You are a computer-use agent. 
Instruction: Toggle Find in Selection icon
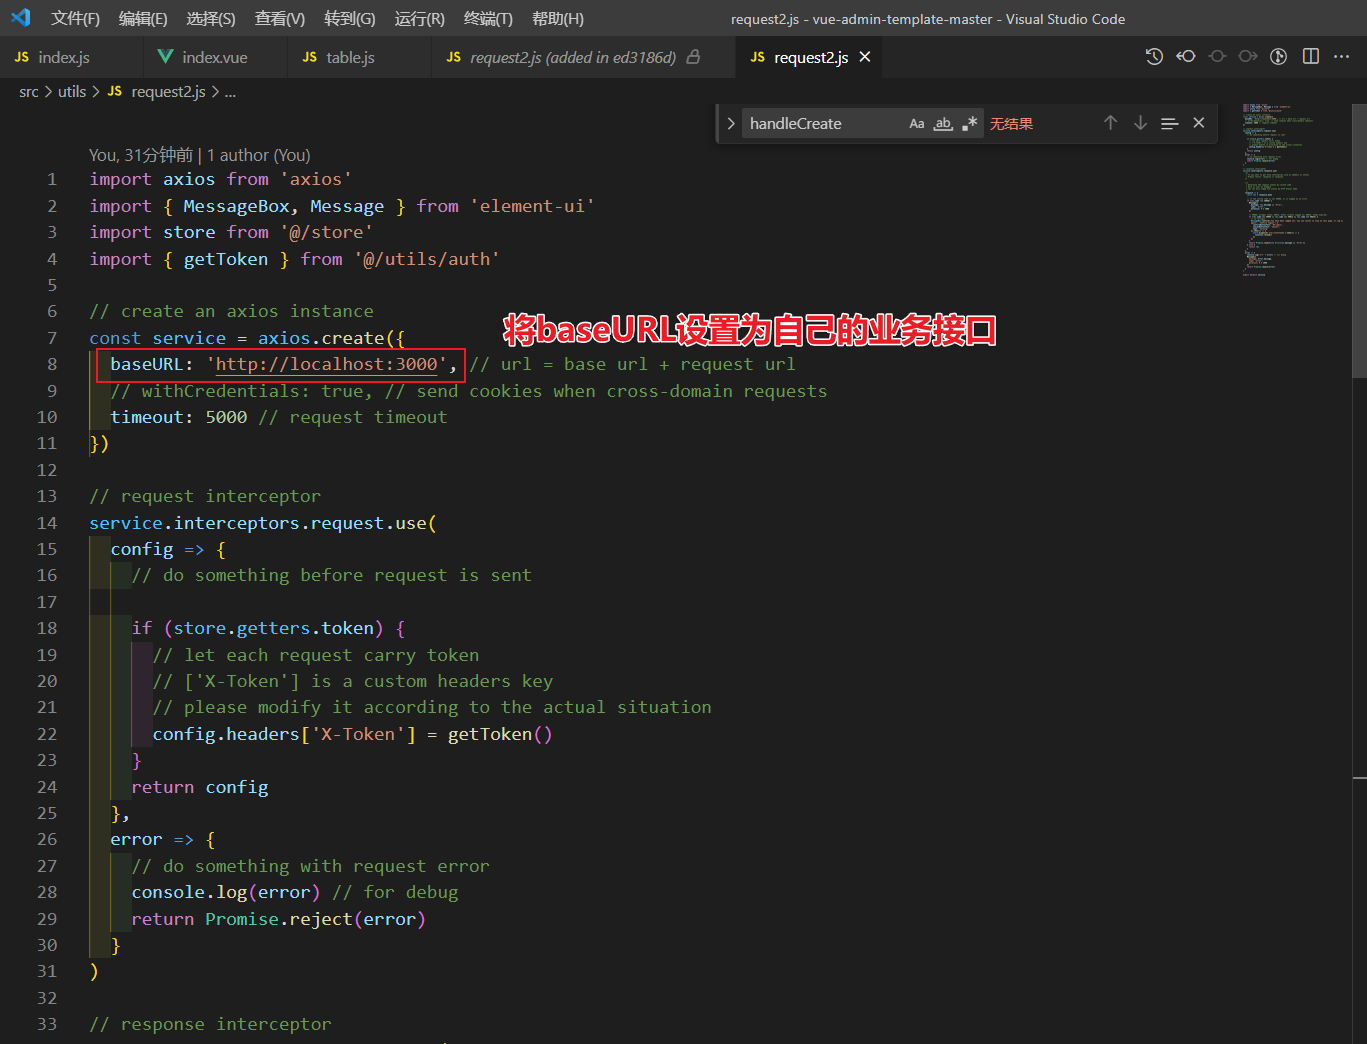coord(1169,123)
